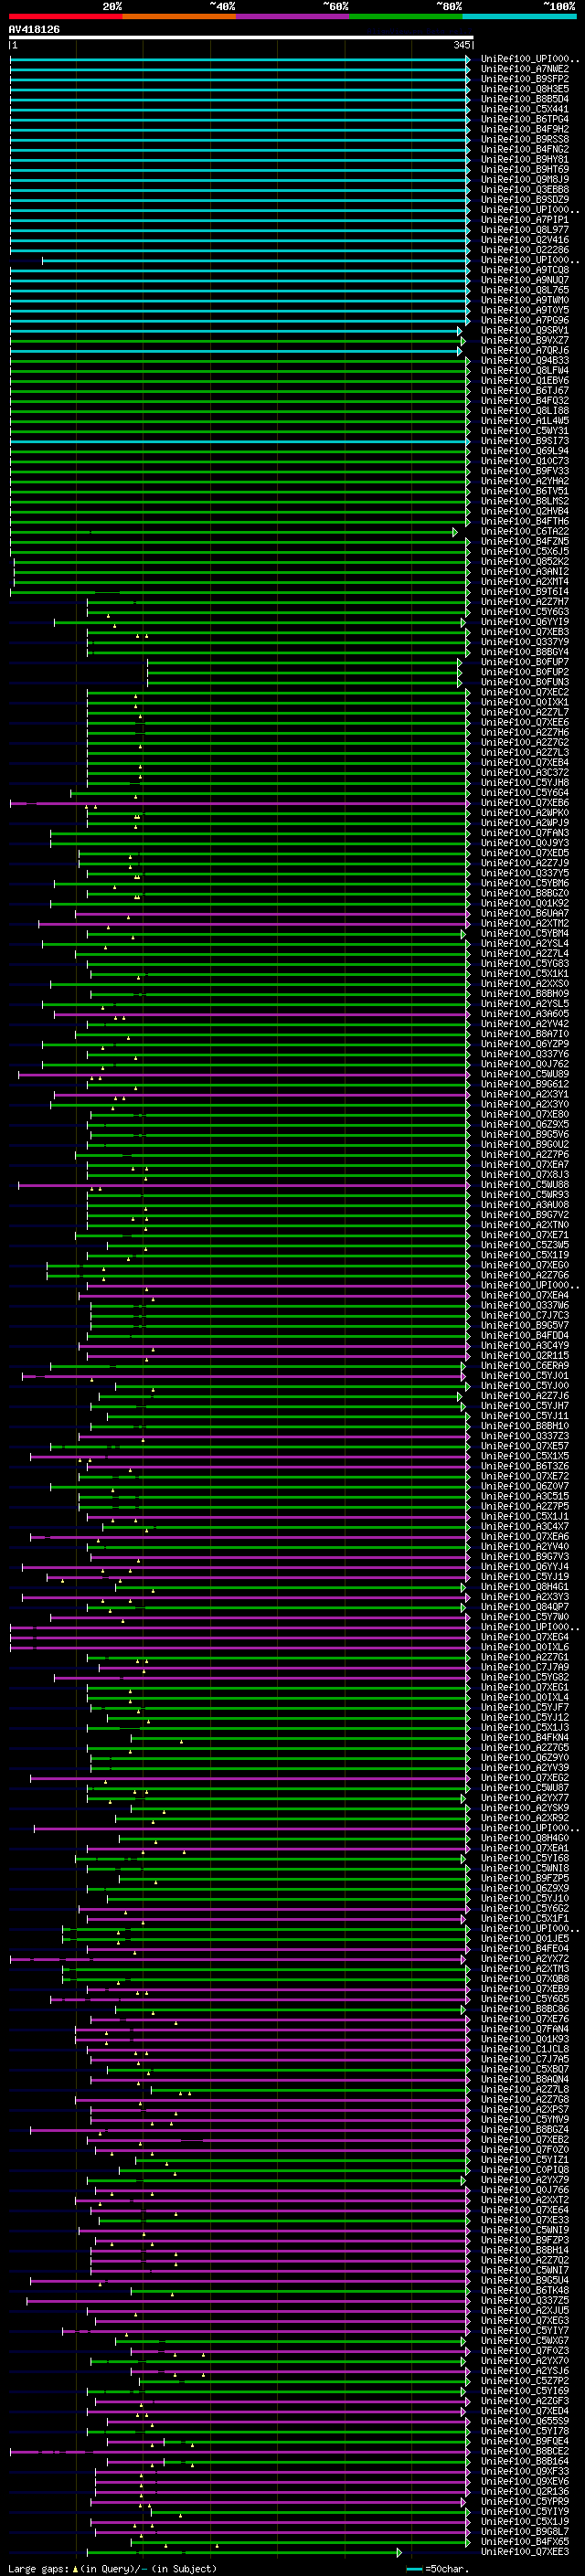585x2576 pixels.
Task: Select label UniRef100_Q337Y5
Action: point(525,873)
